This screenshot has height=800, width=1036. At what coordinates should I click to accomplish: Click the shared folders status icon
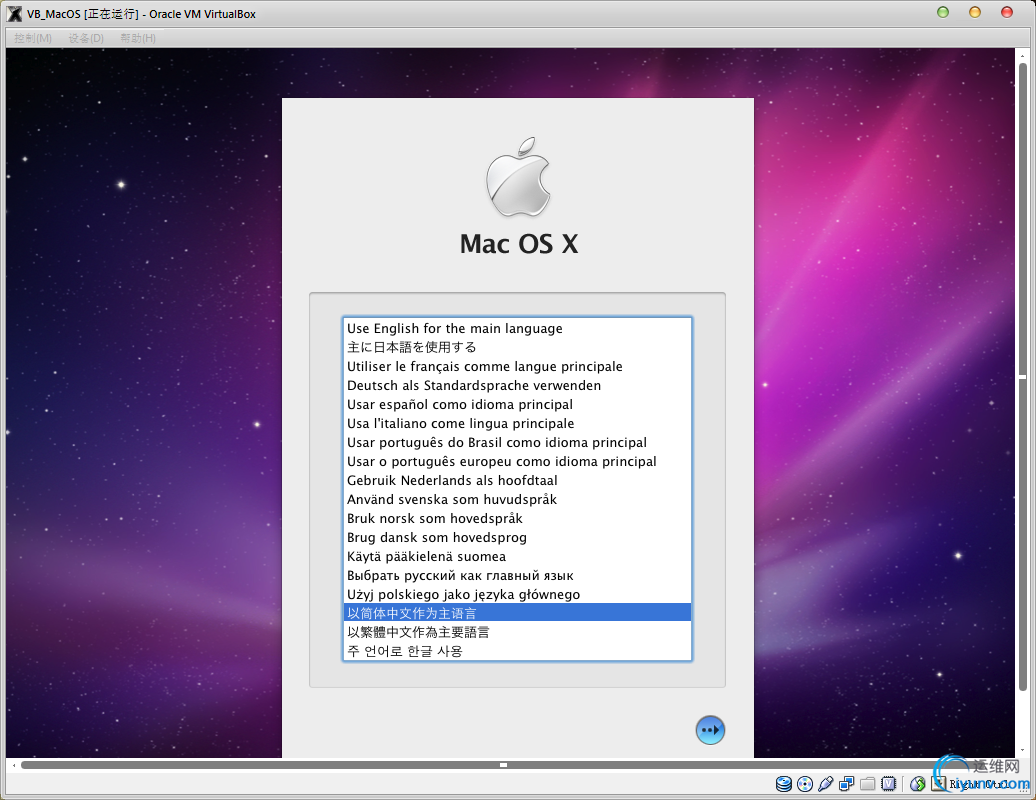(868, 784)
